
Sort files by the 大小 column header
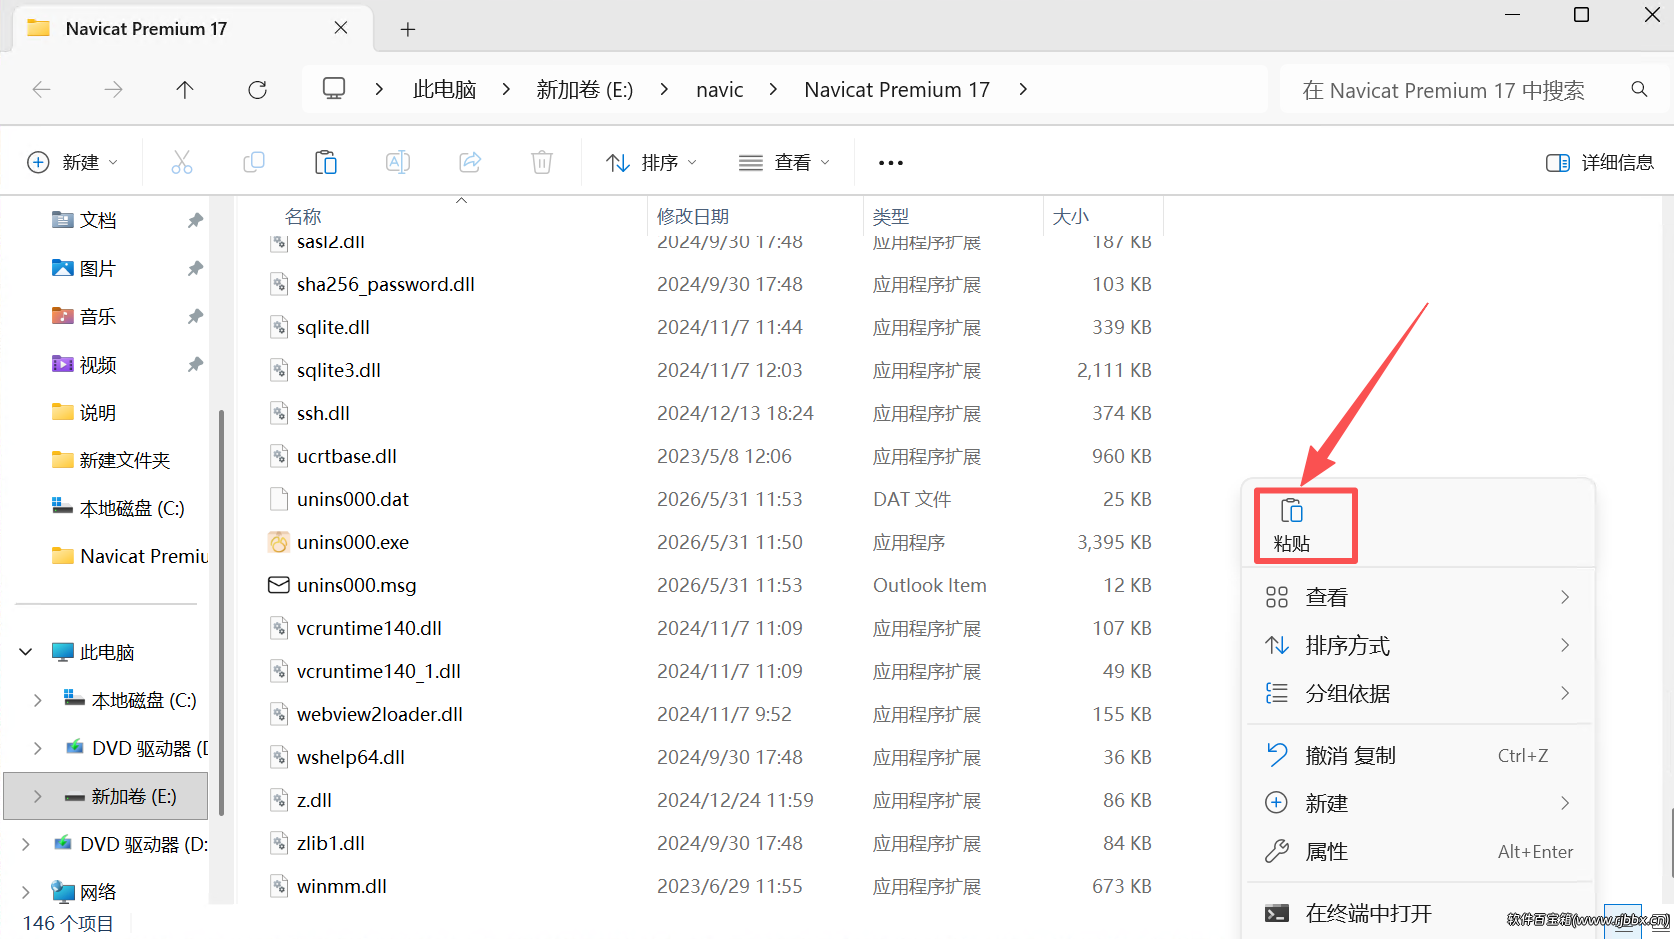tap(1071, 216)
